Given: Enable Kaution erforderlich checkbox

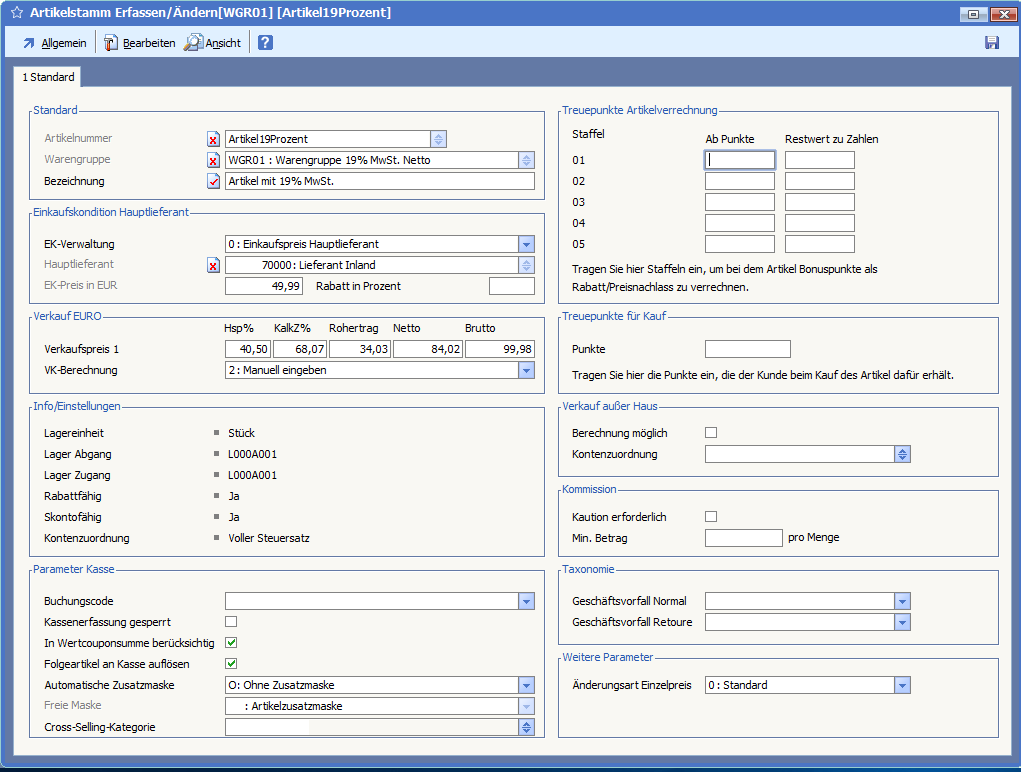Looking at the screenshot, I should click(x=711, y=517).
